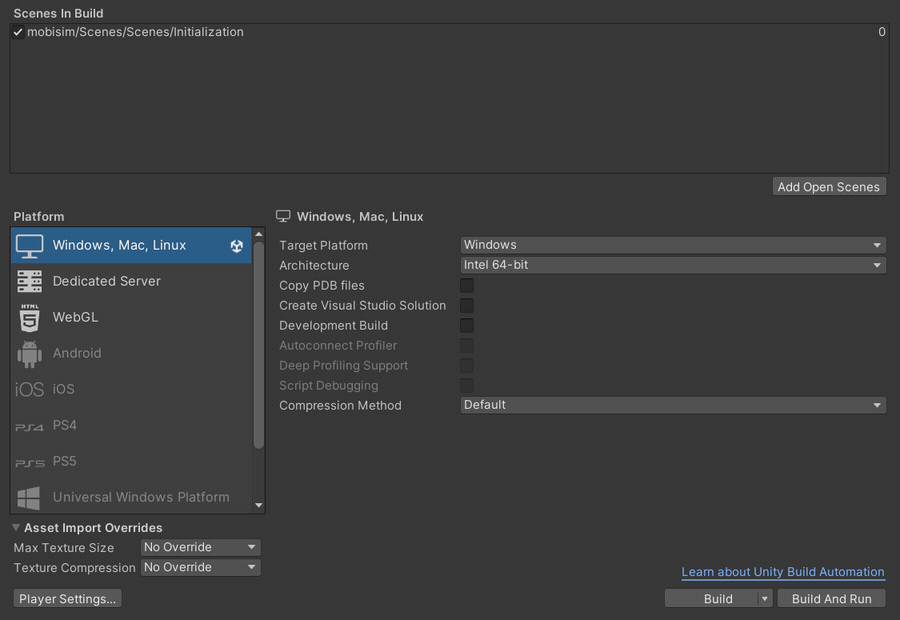Open the Max Texture Size dropdown

click(x=200, y=548)
